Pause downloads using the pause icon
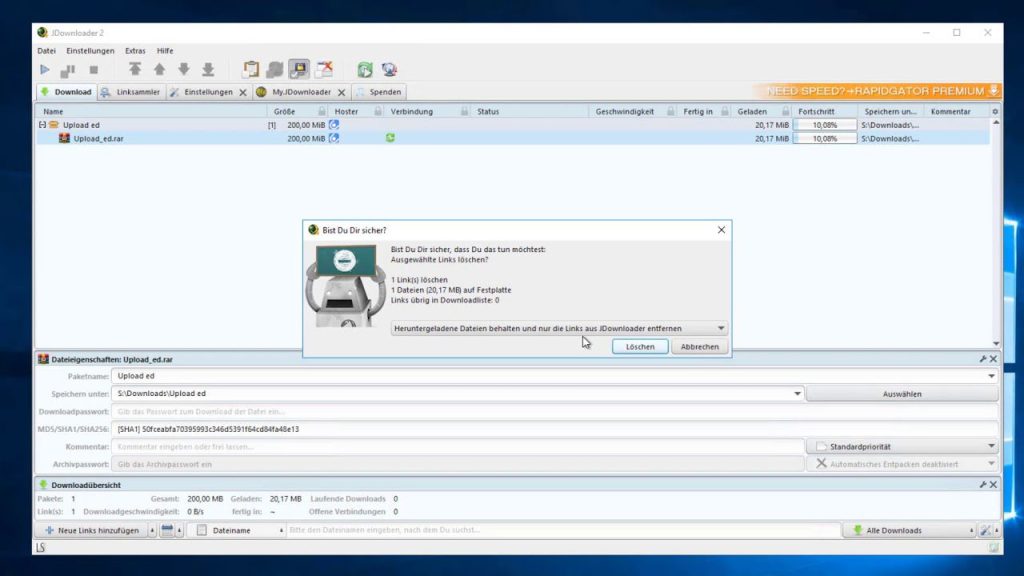This screenshot has height=576, width=1024. (67, 69)
